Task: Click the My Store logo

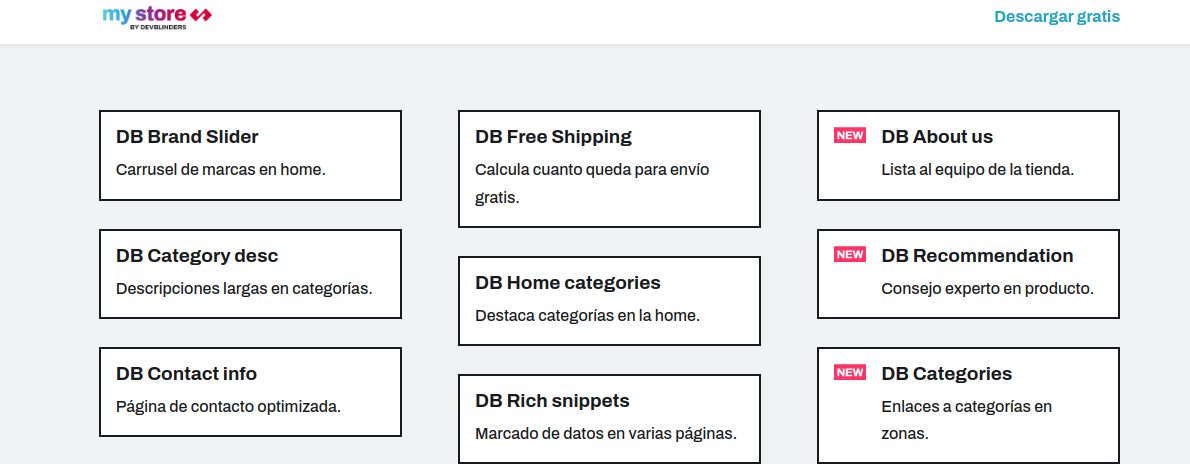Action: (x=157, y=16)
